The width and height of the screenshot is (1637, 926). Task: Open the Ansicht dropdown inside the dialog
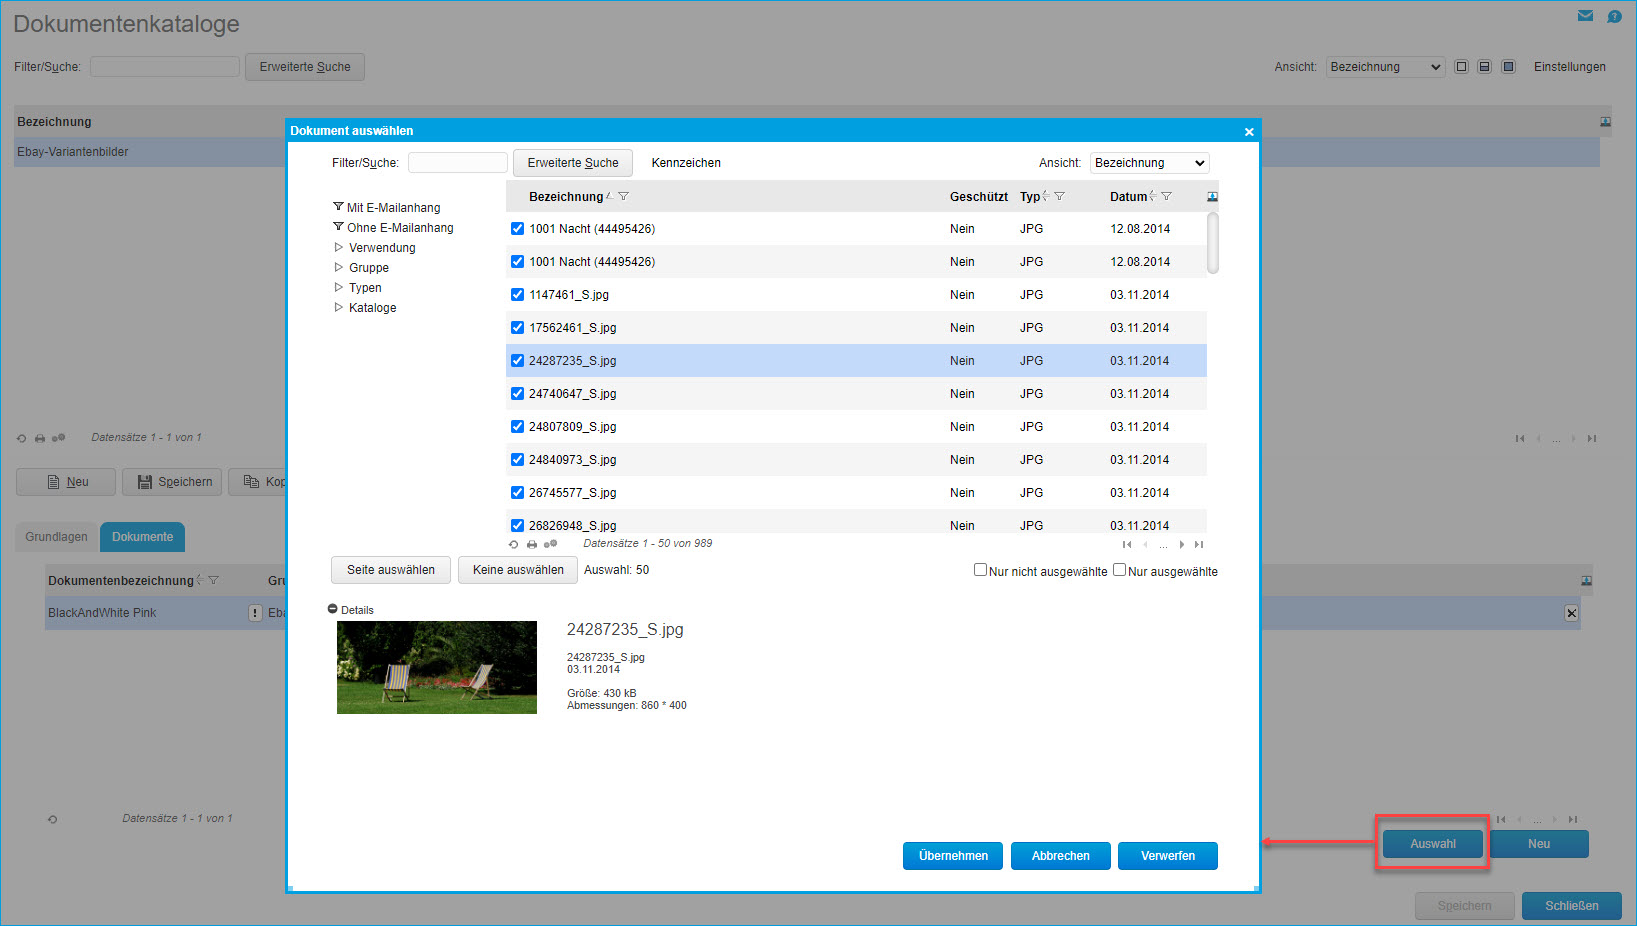1149,163
